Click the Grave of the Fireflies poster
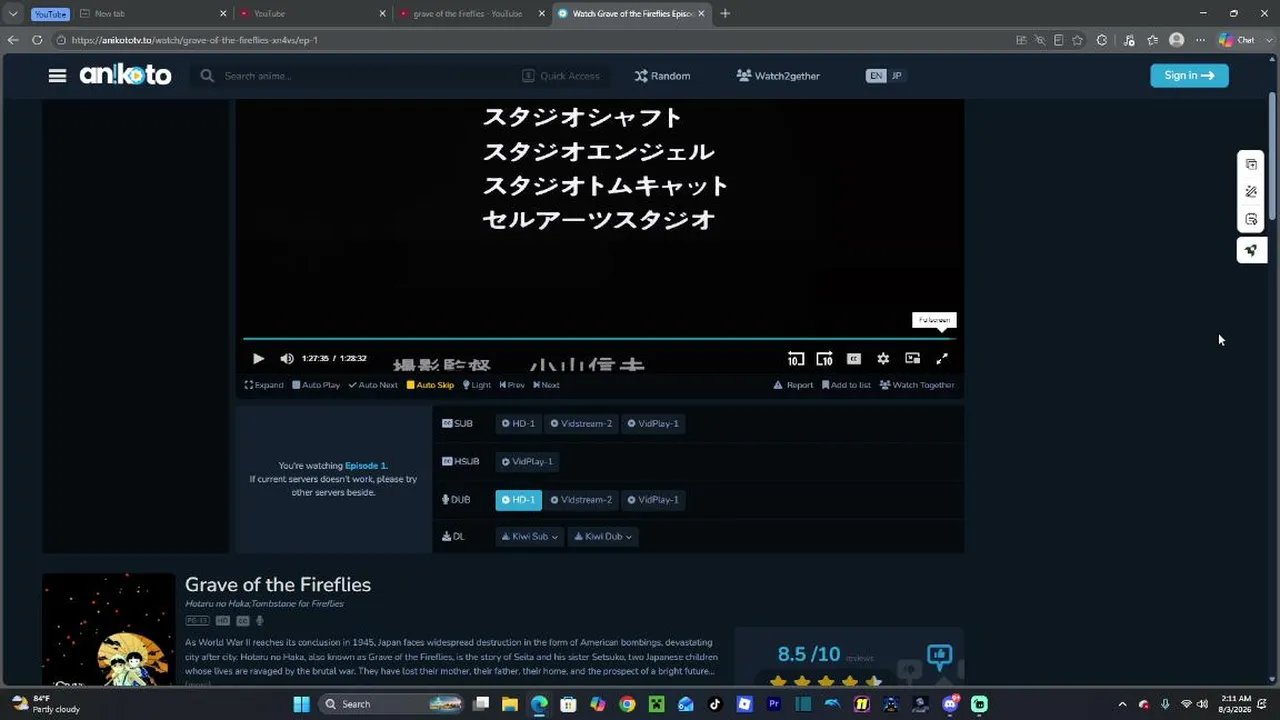 click(x=108, y=630)
